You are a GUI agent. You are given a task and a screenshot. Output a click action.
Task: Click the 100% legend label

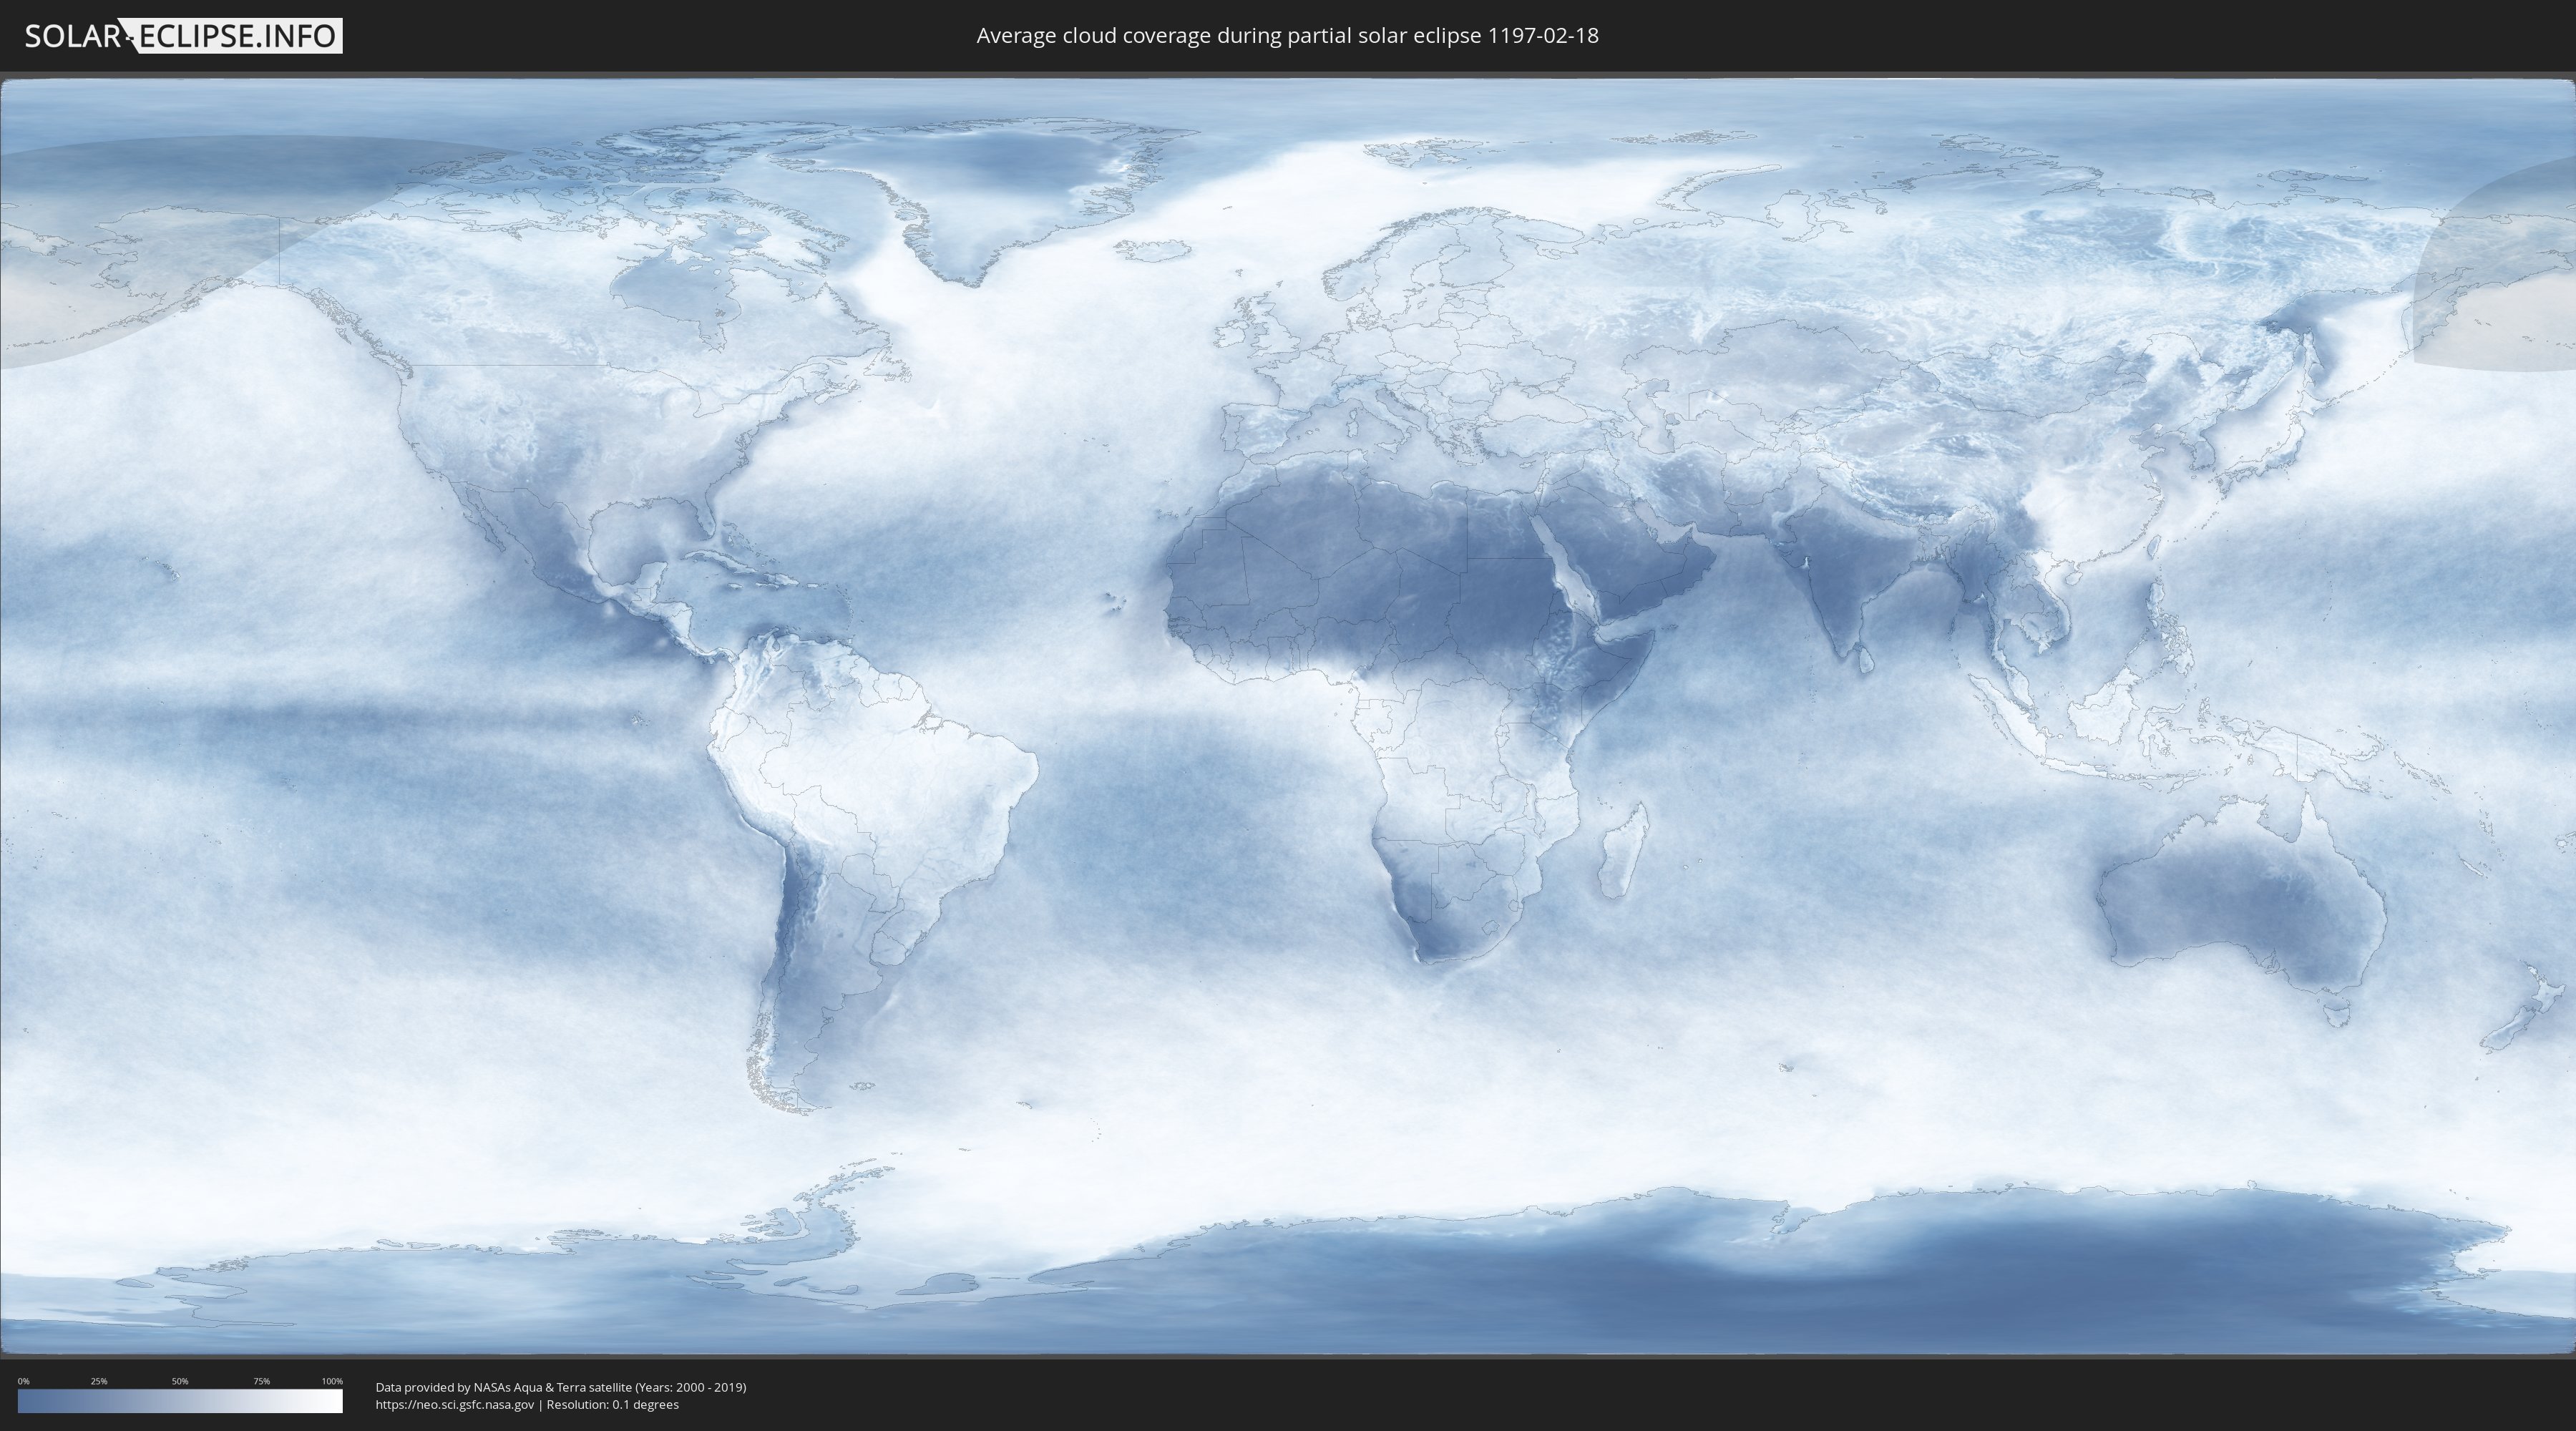332,1381
